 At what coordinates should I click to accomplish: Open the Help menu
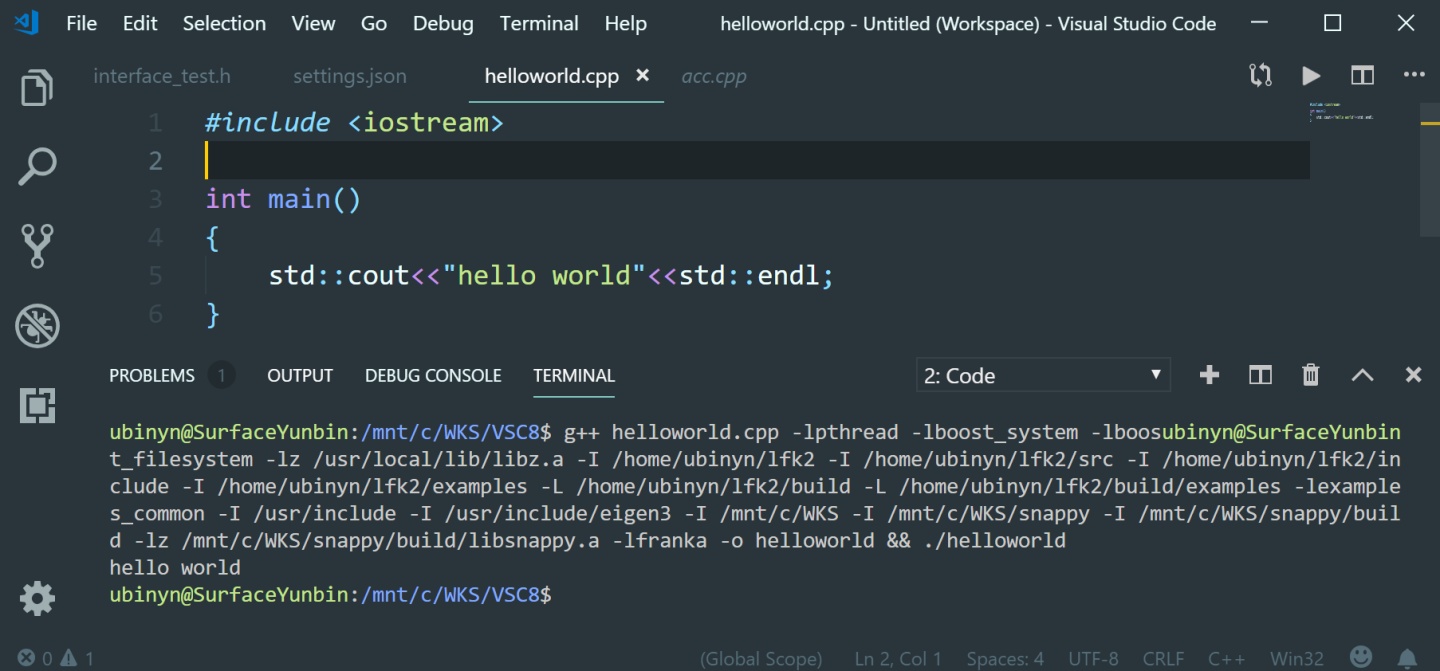click(x=626, y=23)
